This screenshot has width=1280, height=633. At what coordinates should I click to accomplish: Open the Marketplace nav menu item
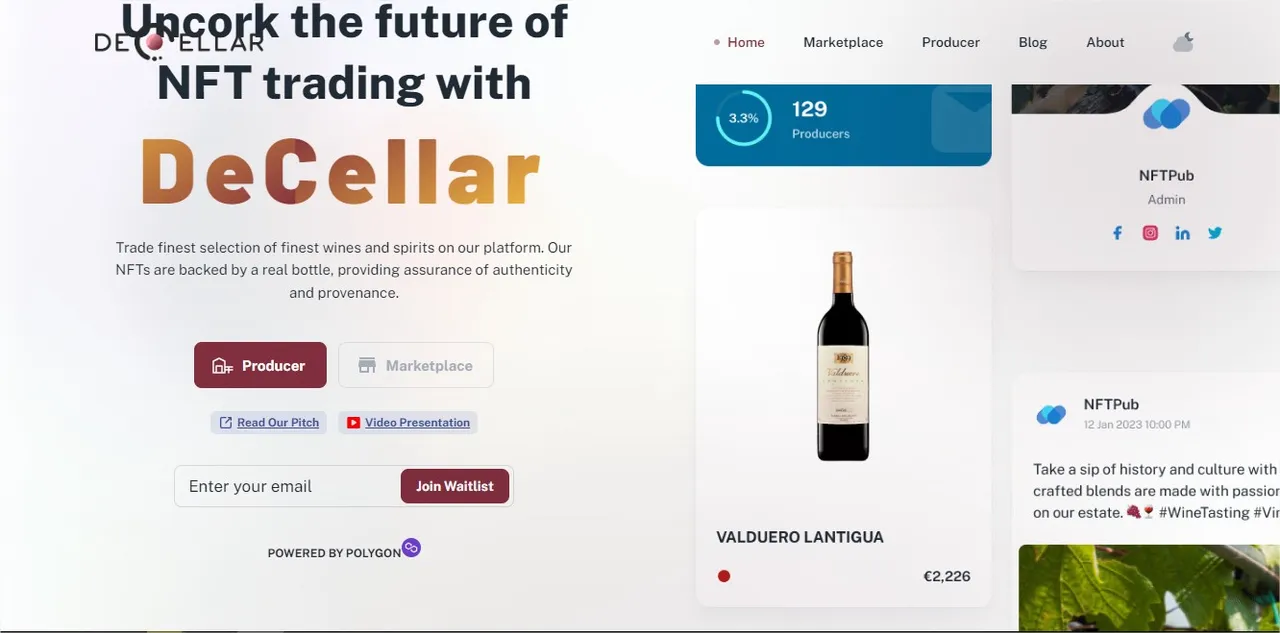point(843,42)
